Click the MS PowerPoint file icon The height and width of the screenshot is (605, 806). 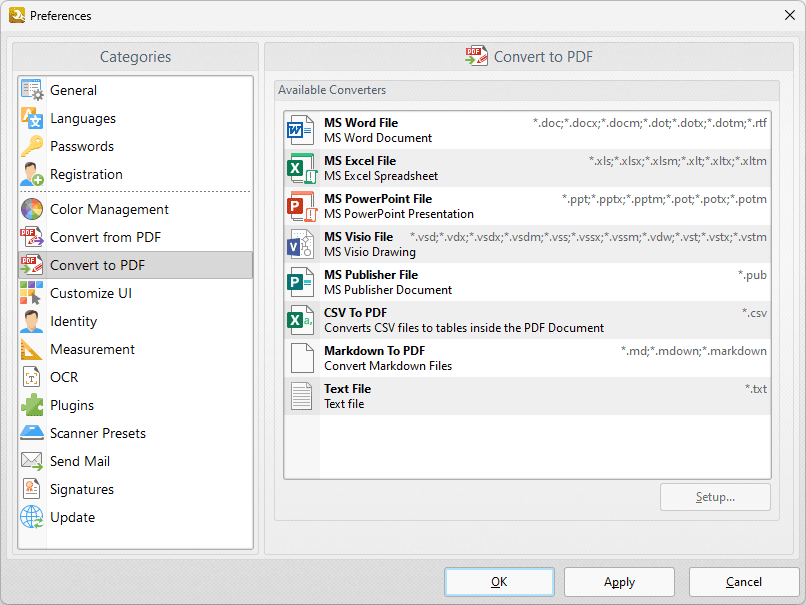[302, 206]
